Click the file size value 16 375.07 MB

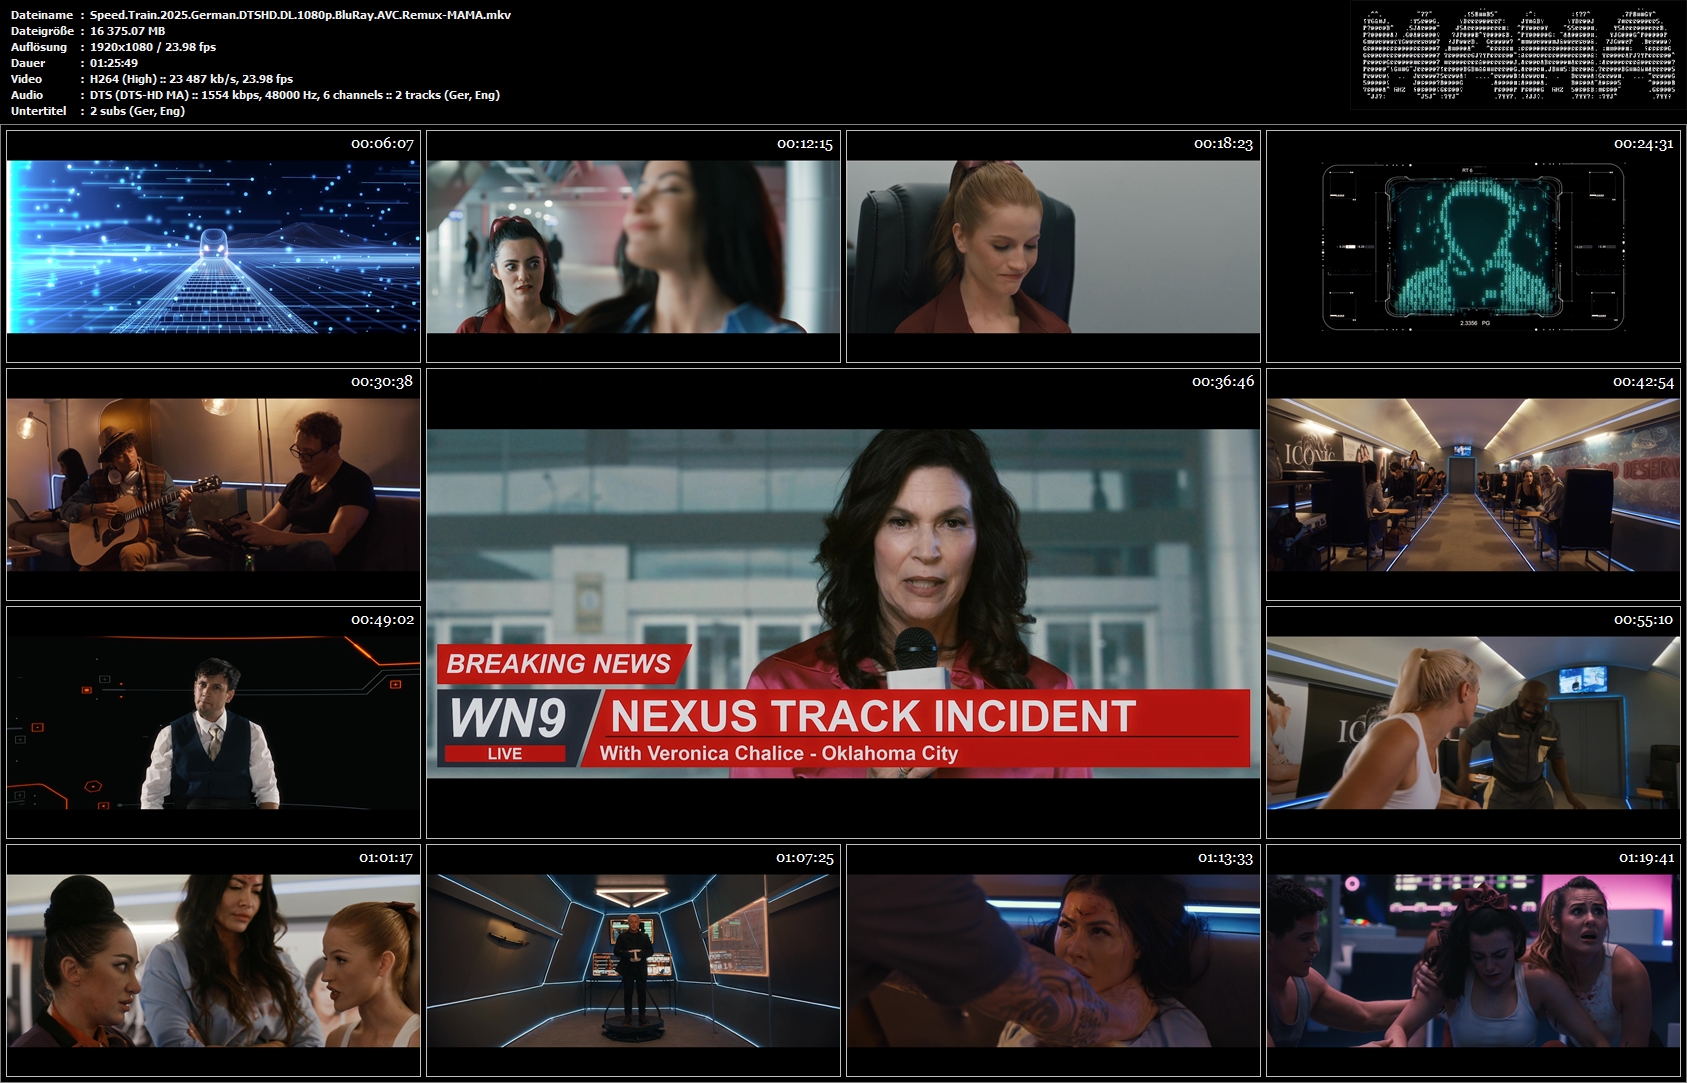coord(128,31)
